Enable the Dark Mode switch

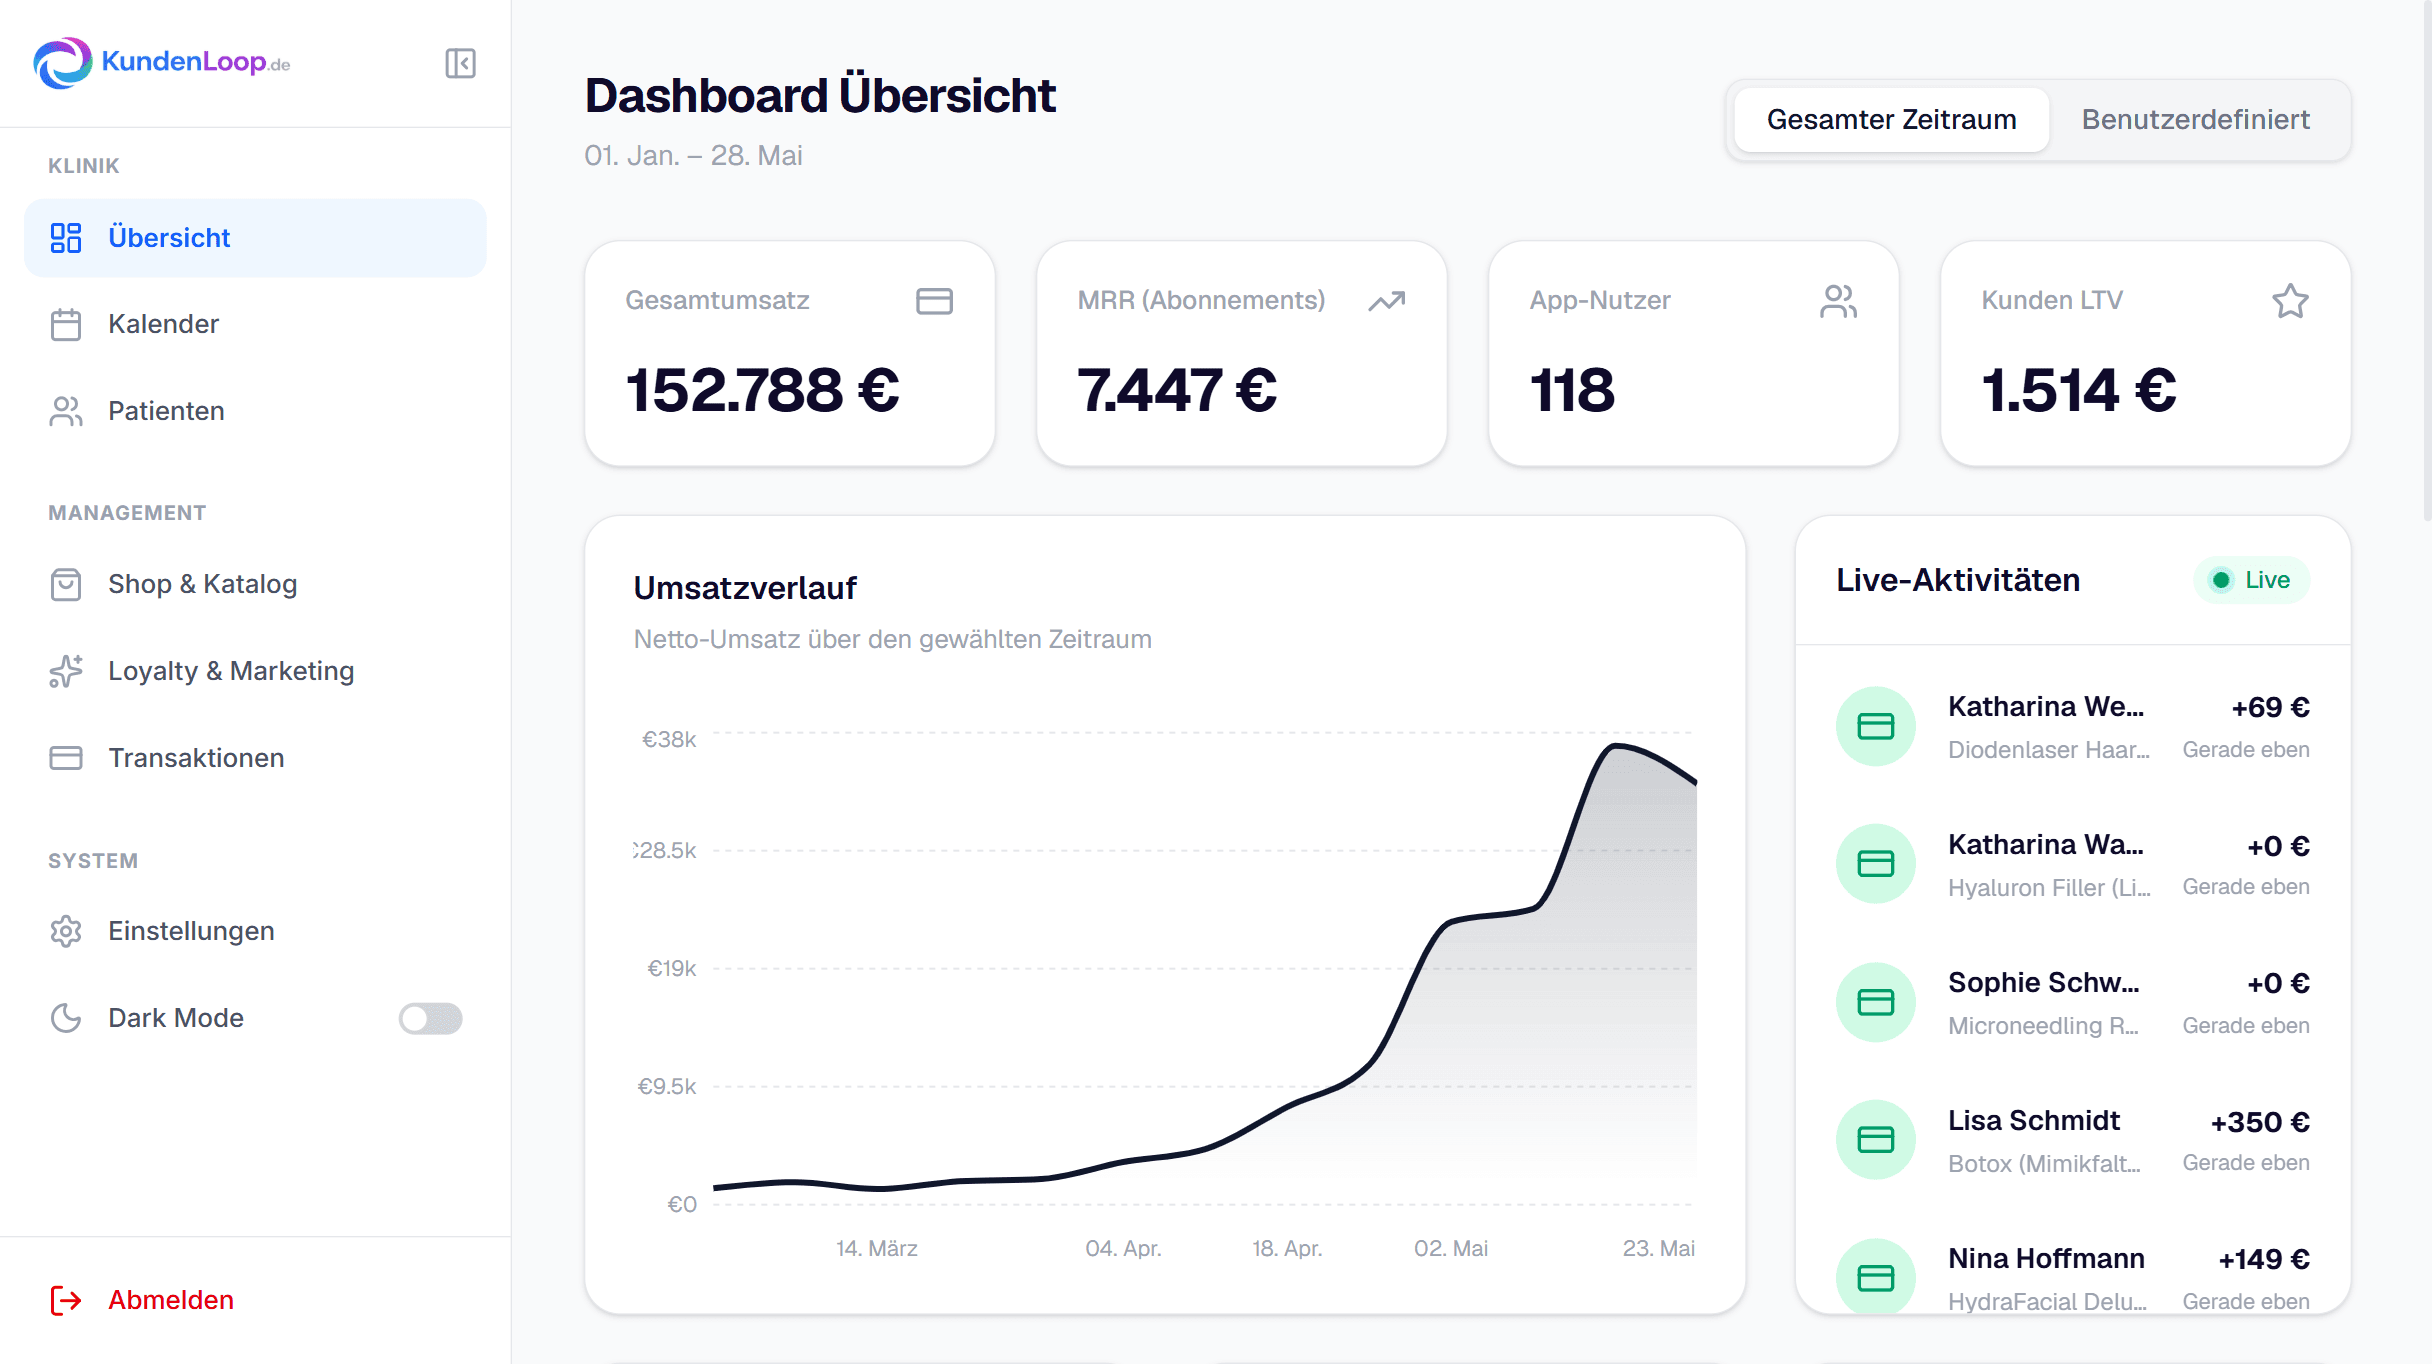[430, 1018]
